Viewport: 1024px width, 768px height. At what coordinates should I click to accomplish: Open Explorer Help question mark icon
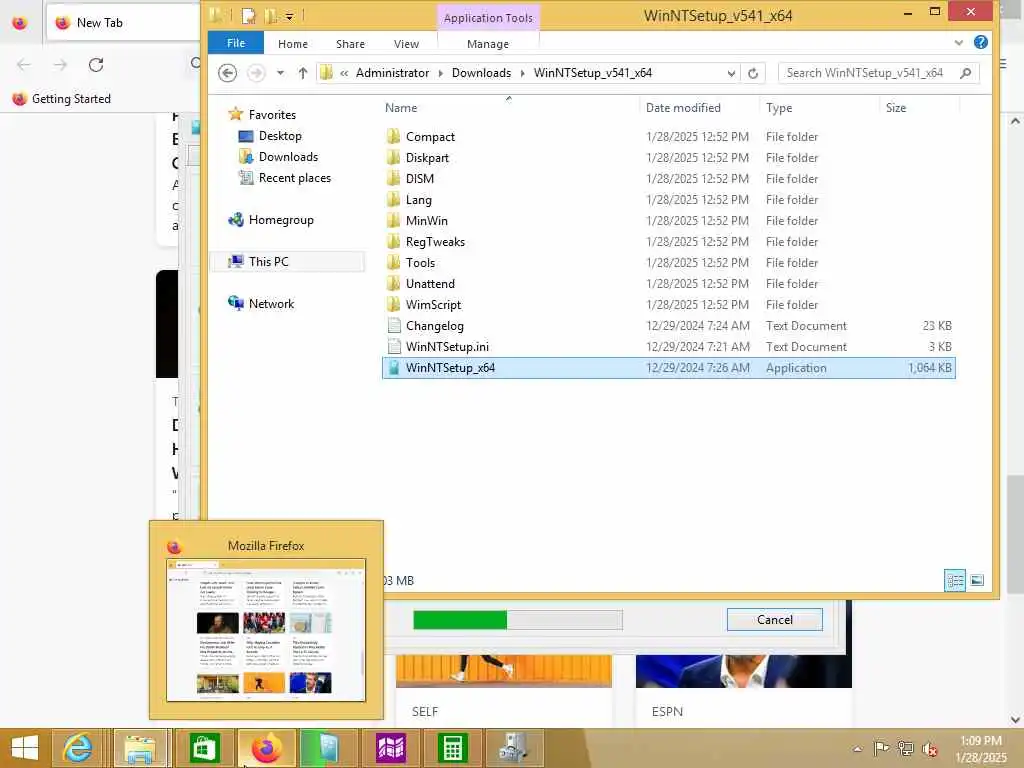click(x=980, y=42)
